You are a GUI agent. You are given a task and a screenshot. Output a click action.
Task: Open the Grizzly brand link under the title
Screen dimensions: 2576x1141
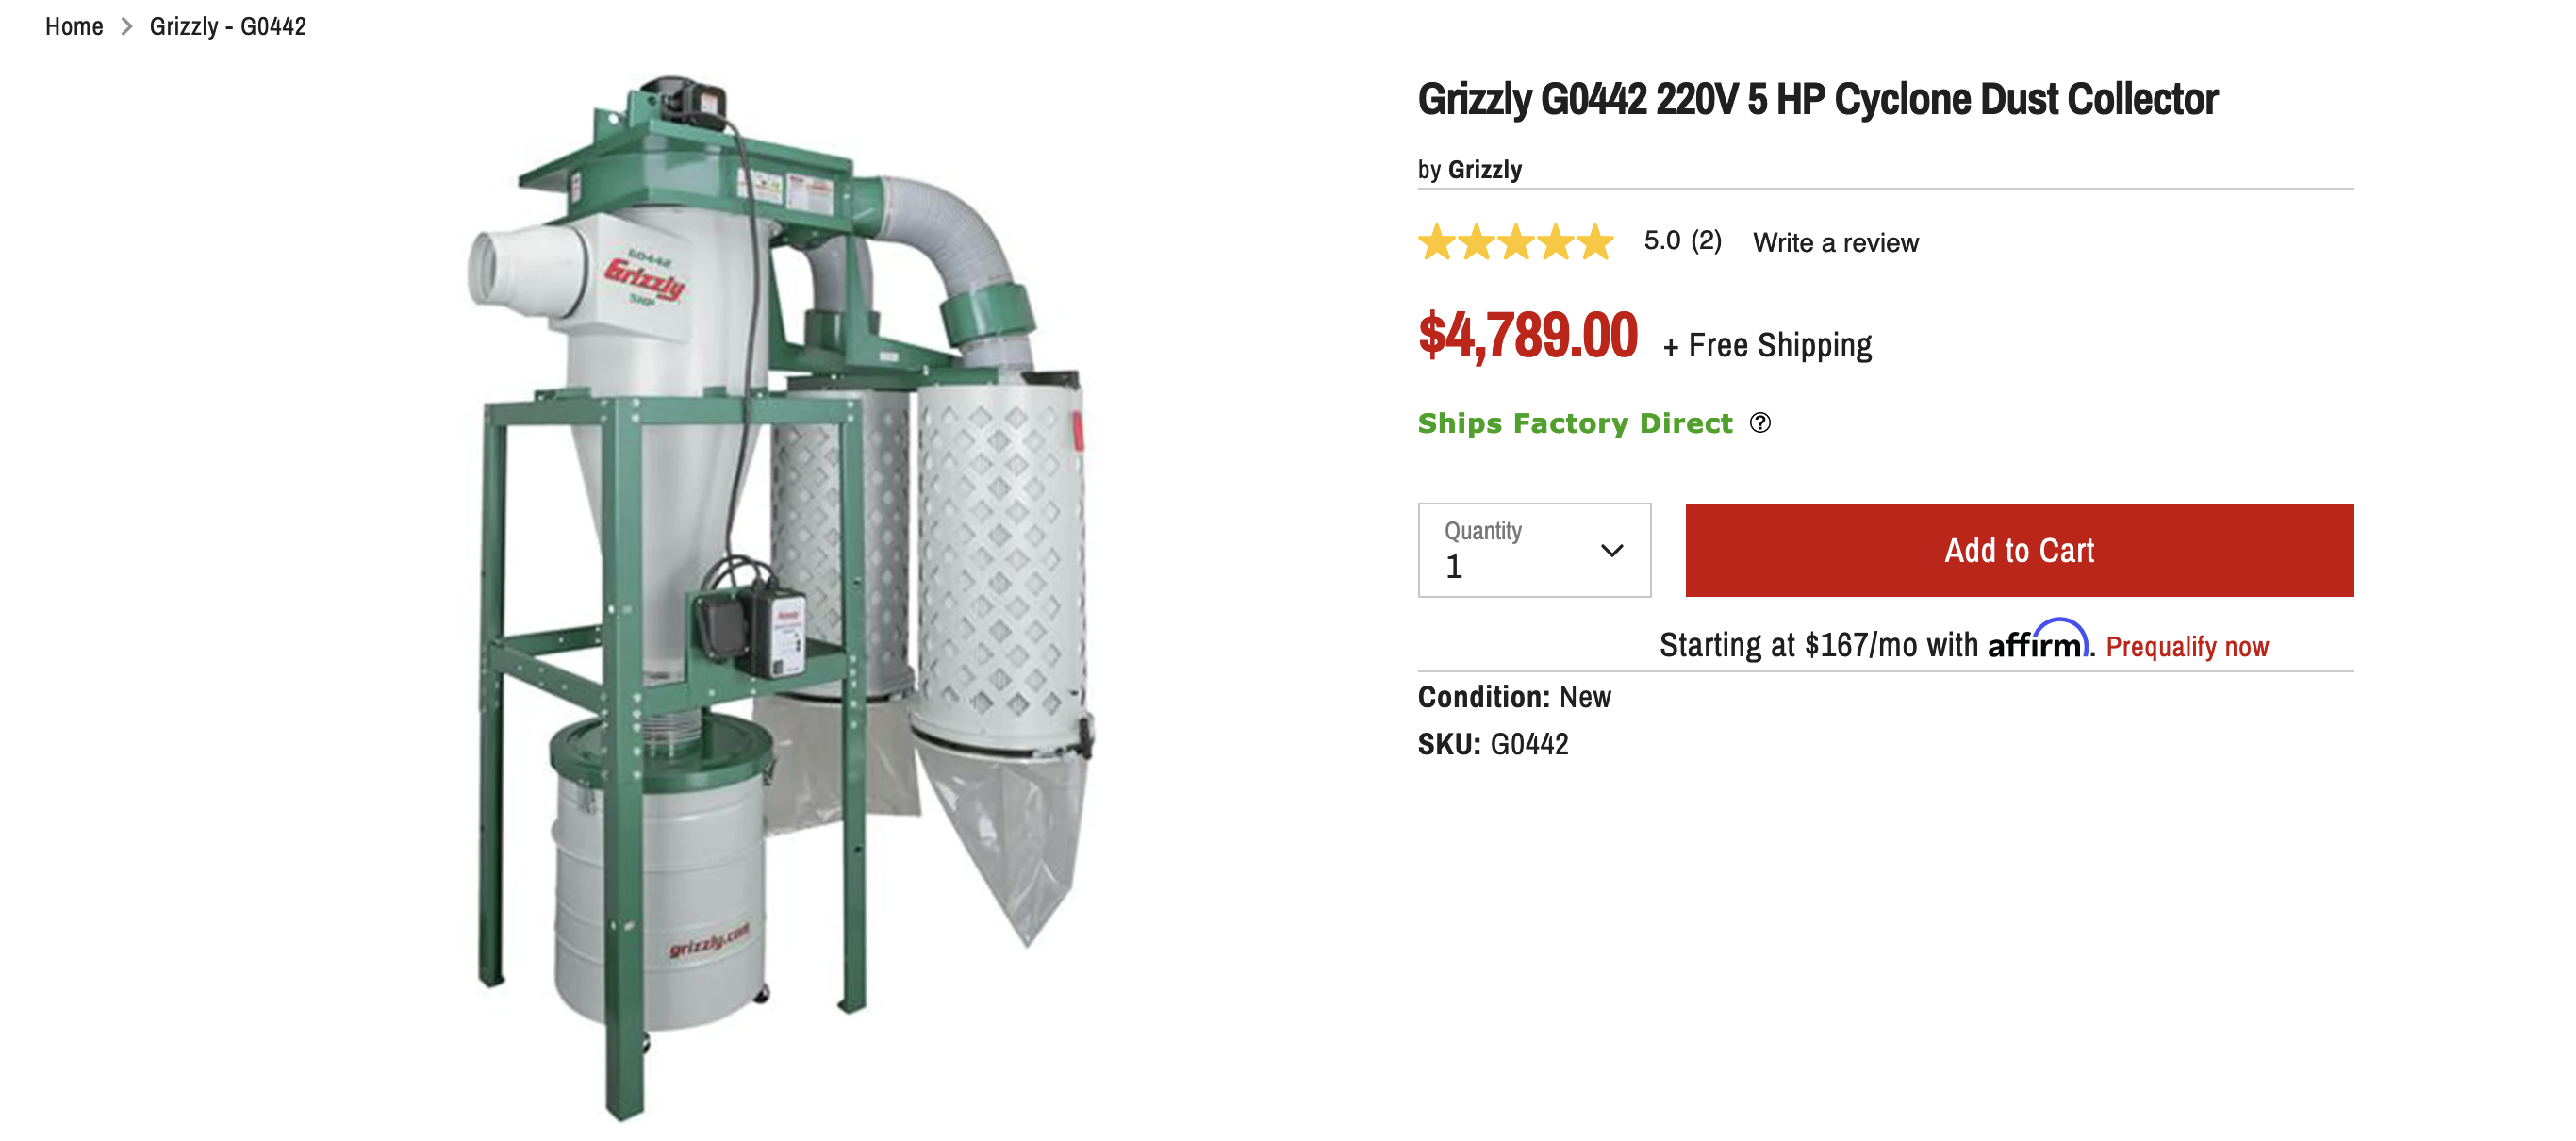pyautogui.click(x=1484, y=170)
